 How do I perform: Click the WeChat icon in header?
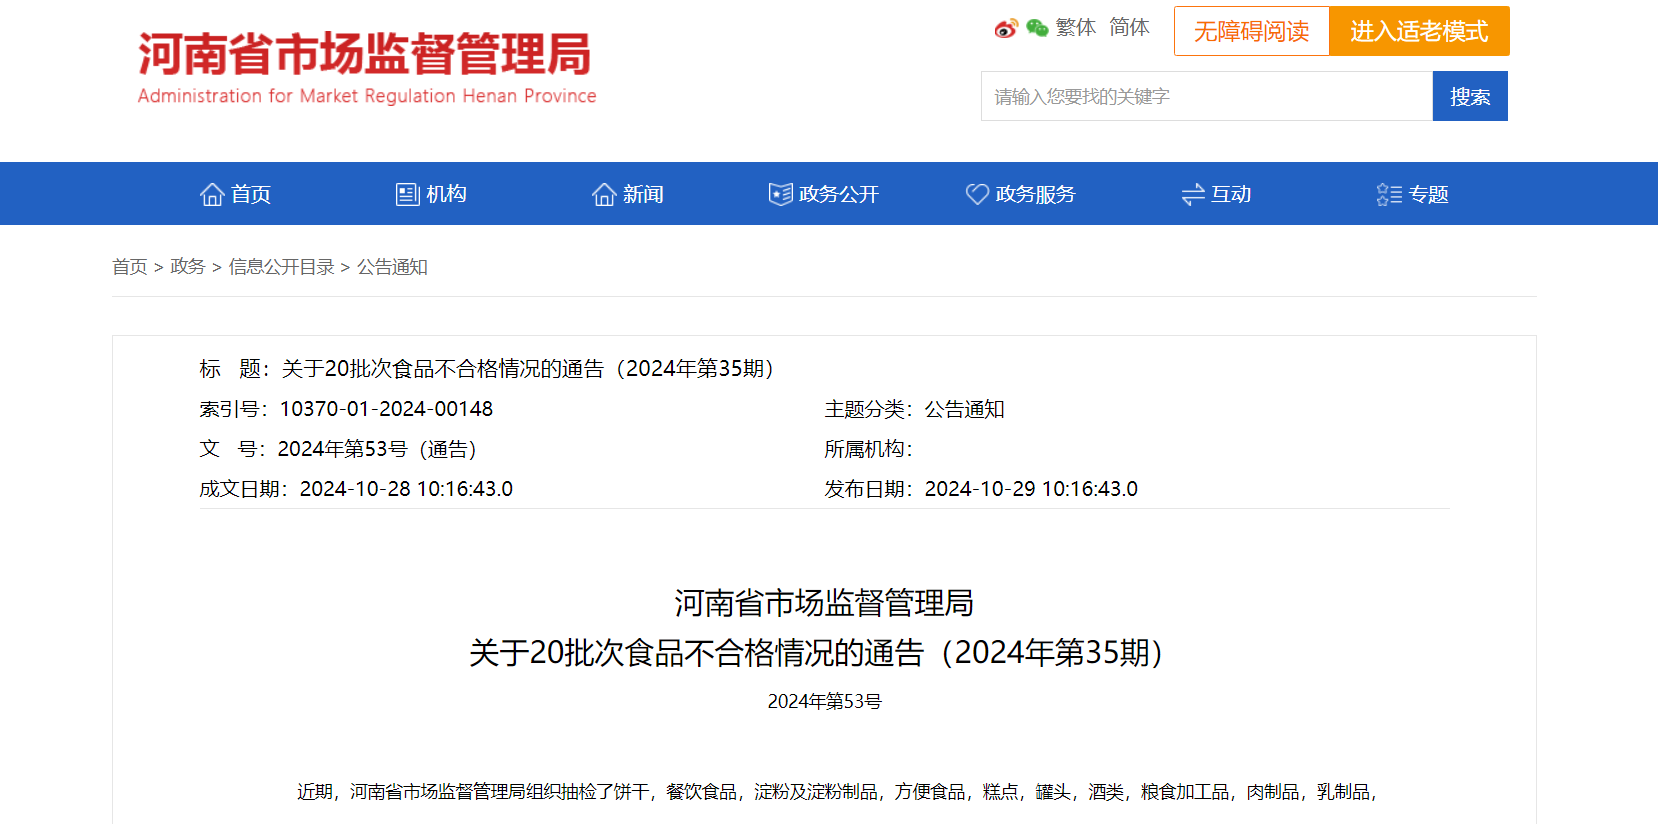[x=1037, y=28]
